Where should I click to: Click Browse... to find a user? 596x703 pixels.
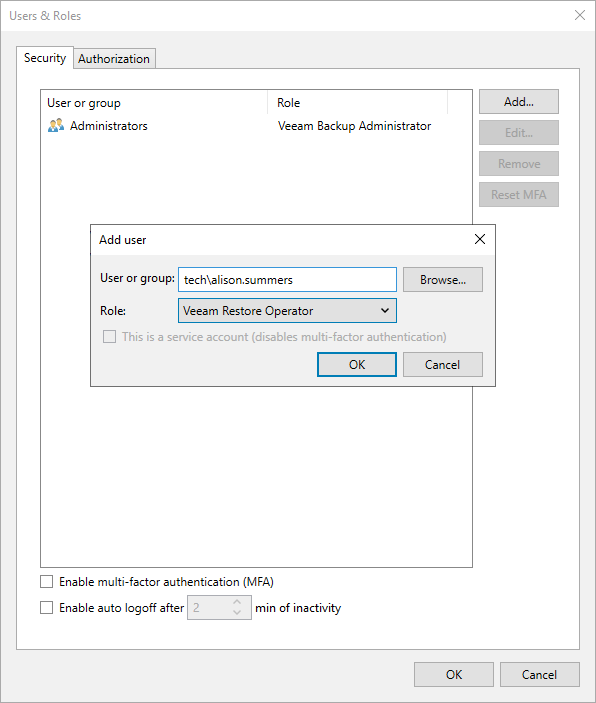point(443,280)
